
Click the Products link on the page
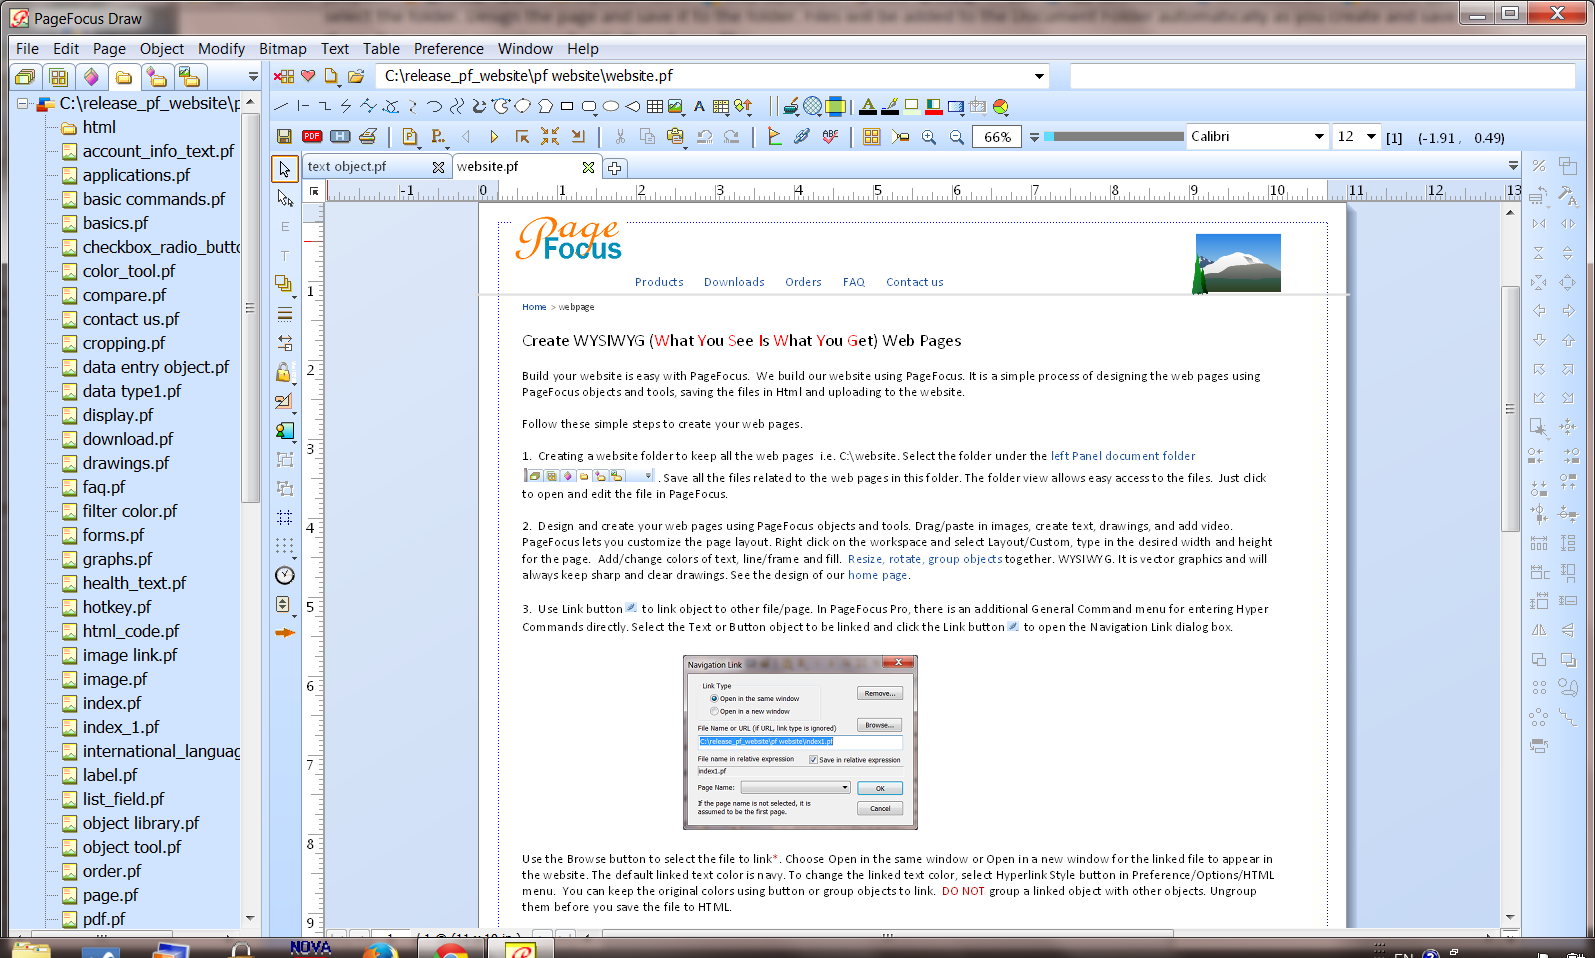pyautogui.click(x=659, y=282)
